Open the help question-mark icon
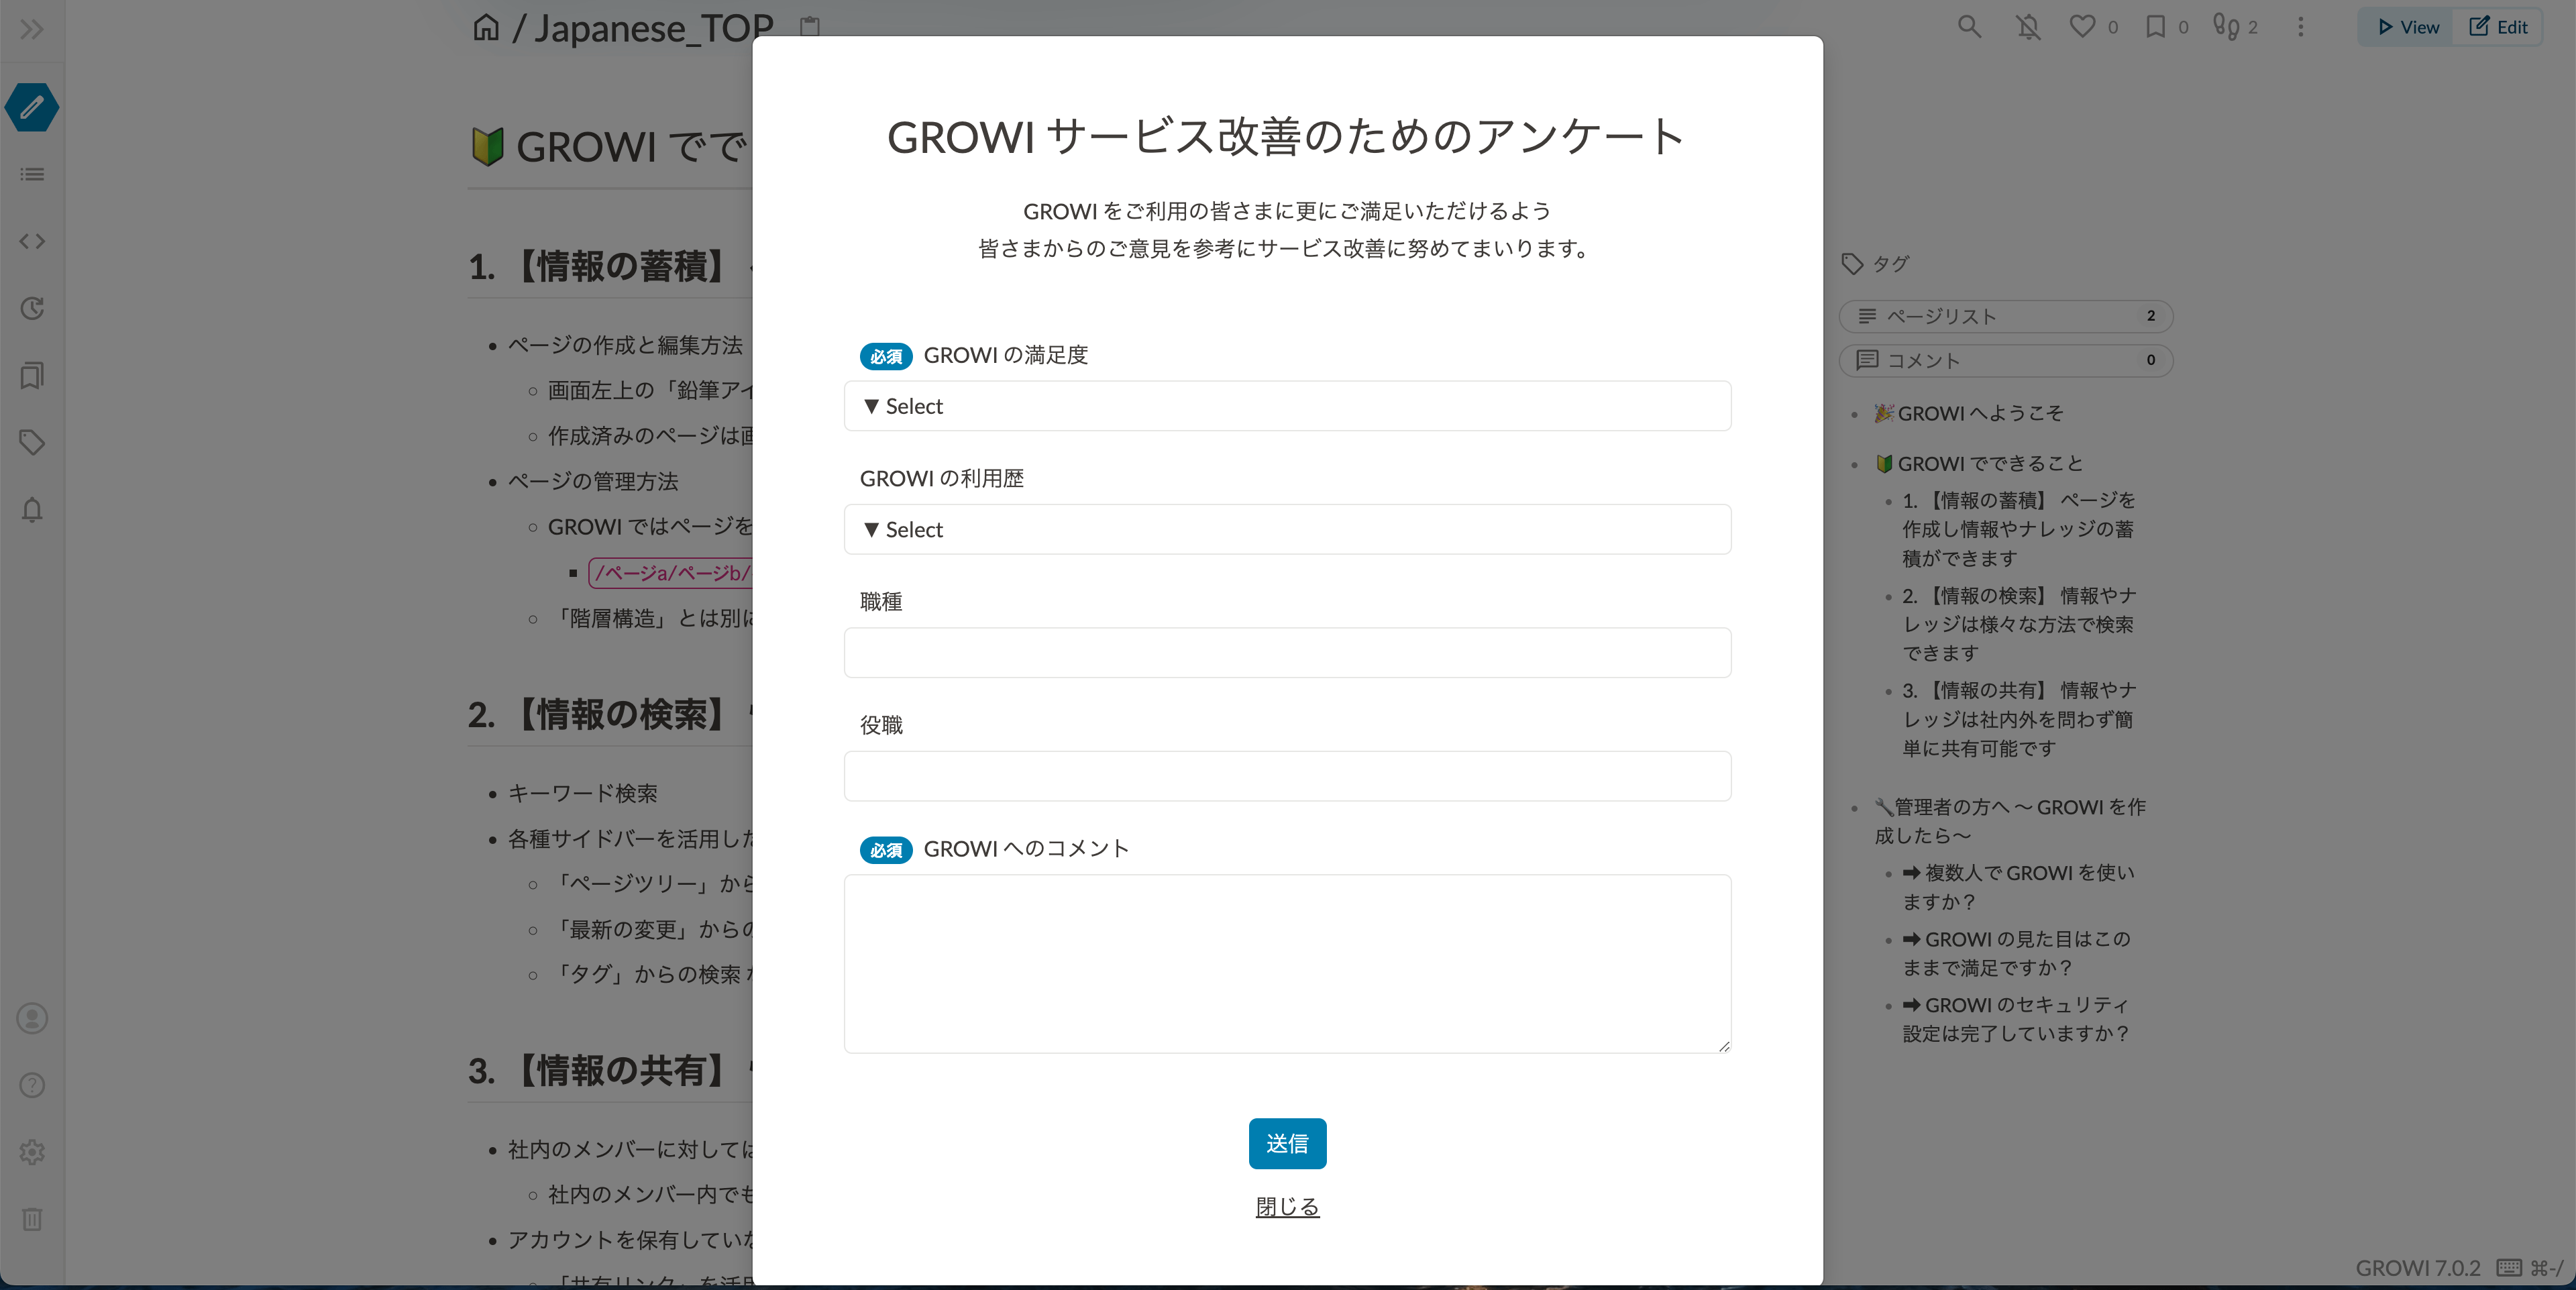Viewport: 2576px width, 1290px height. point(32,1085)
